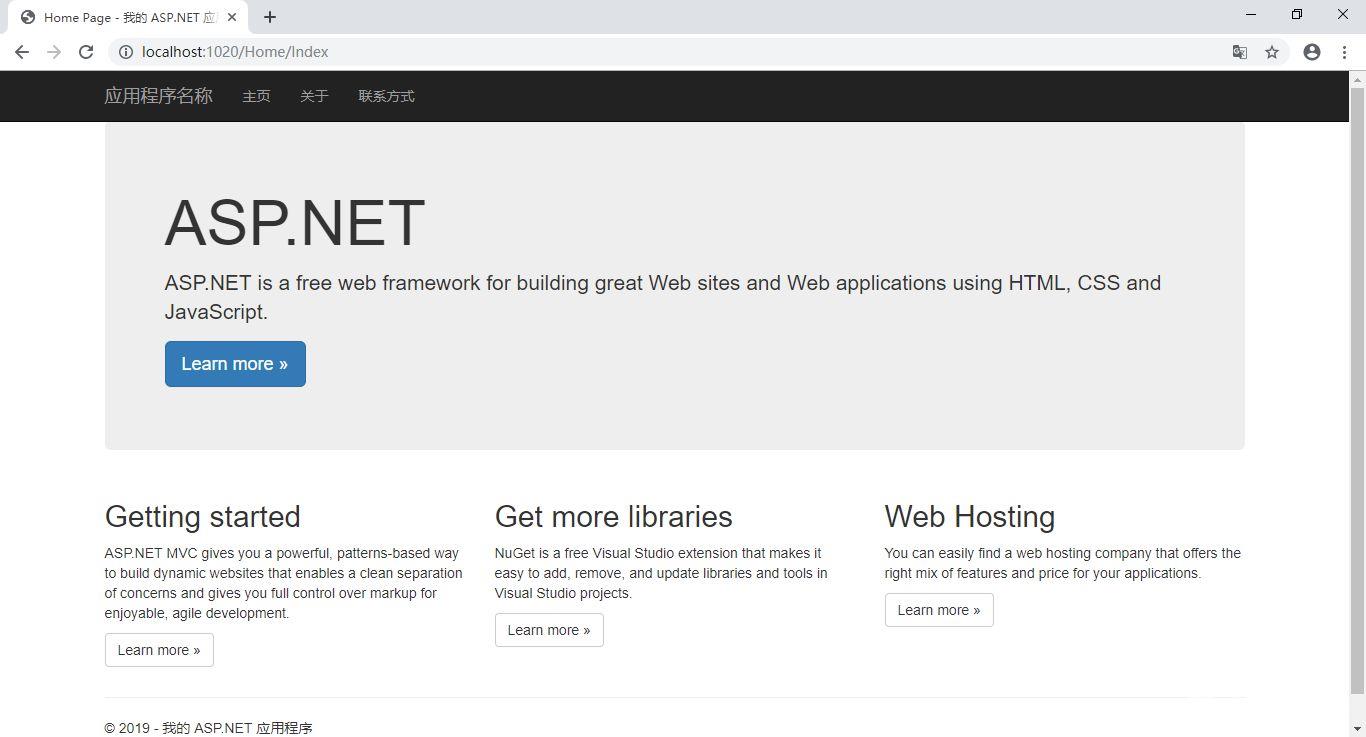Click the 应用程序名称 brand link
The width and height of the screenshot is (1366, 737).
pyautogui.click(x=158, y=96)
